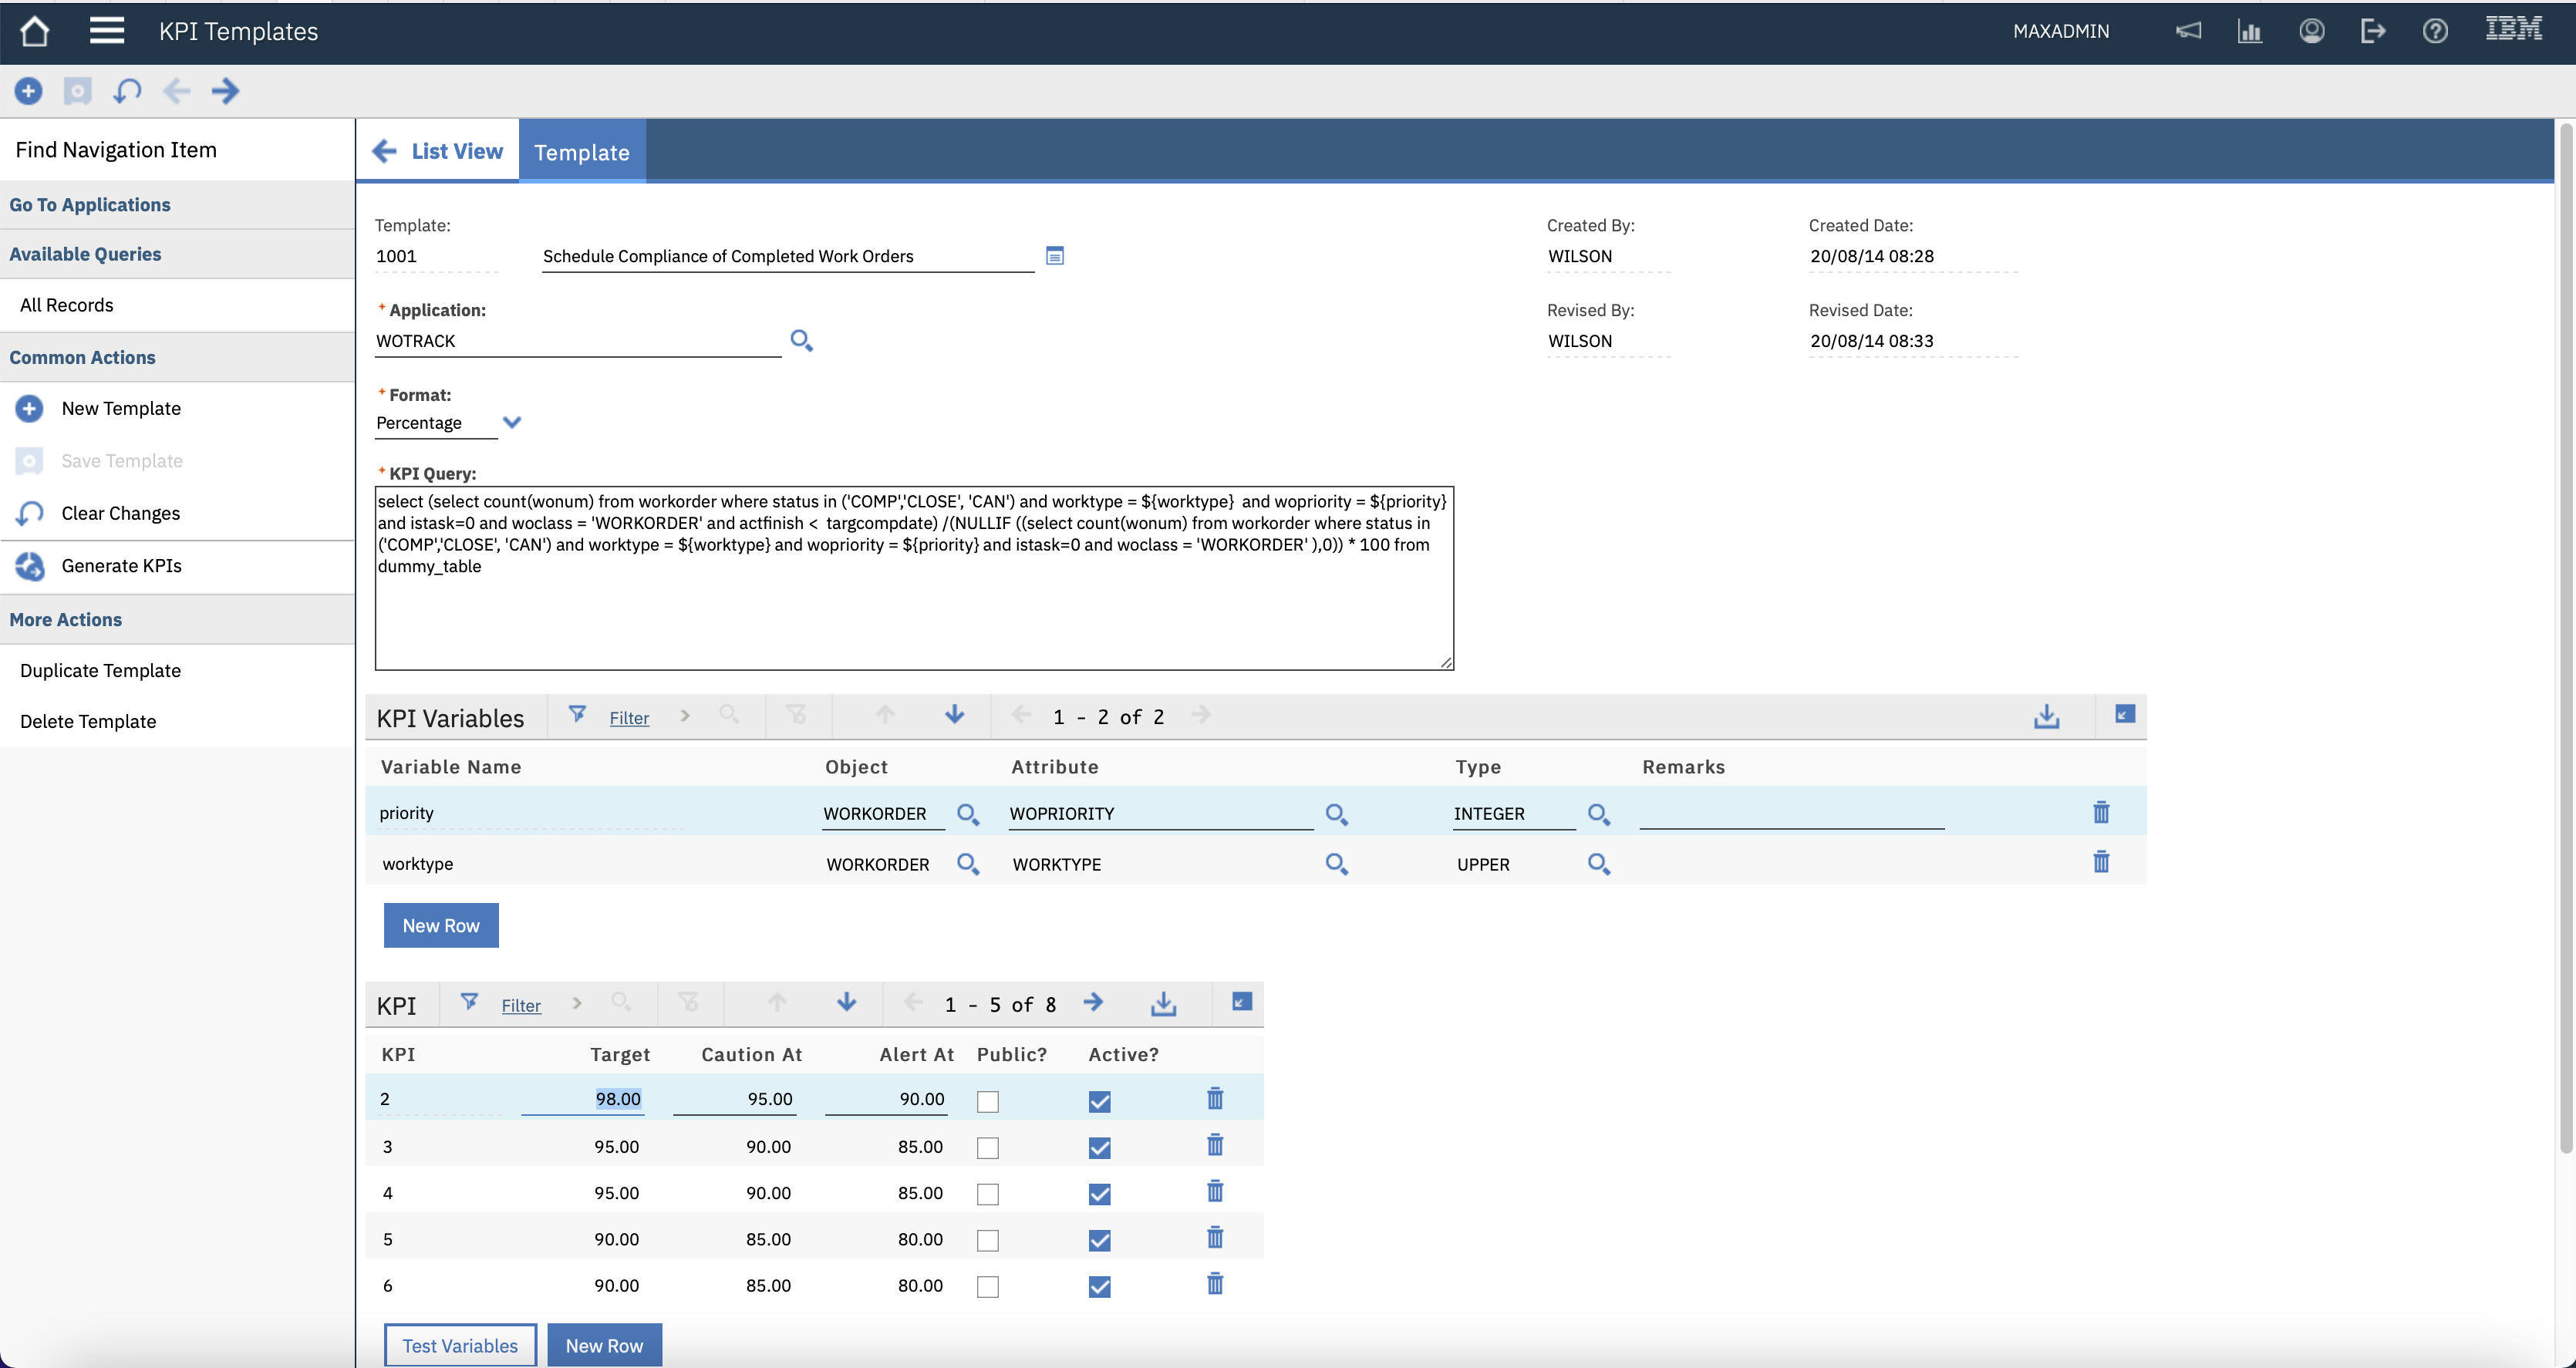Click the Application lookup magnifier icon
The width and height of the screenshot is (2576, 1368).
(x=801, y=341)
